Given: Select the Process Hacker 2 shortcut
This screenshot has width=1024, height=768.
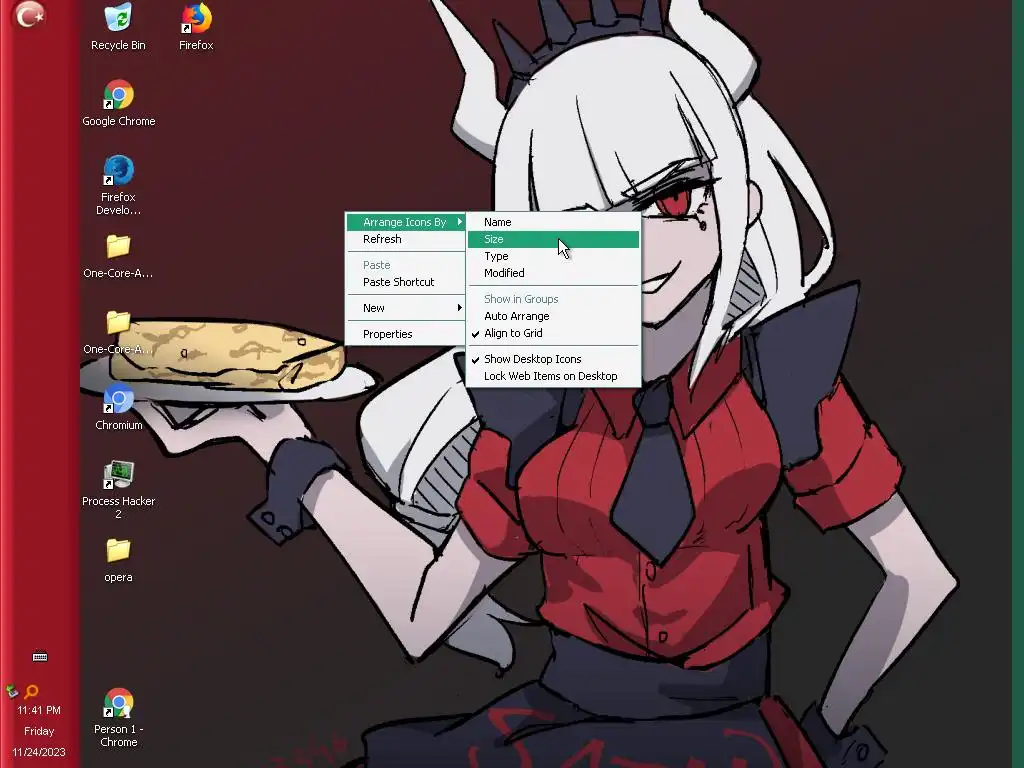Looking at the screenshot, I should click(118, 490).
